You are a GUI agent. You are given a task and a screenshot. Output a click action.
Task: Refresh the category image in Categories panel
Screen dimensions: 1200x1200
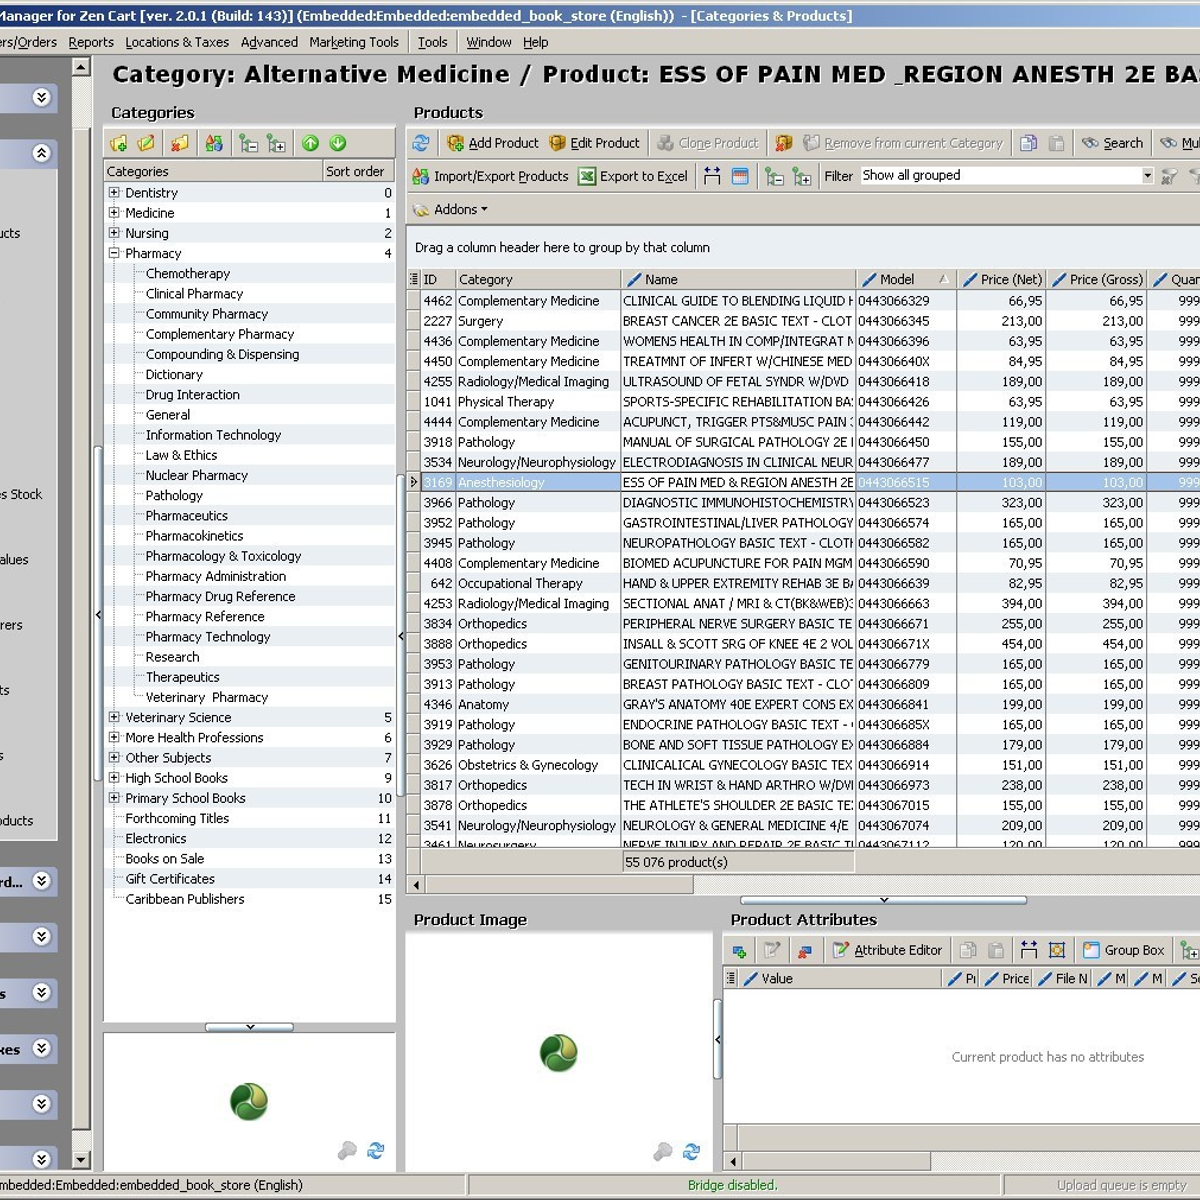[x=375, y=1151]
